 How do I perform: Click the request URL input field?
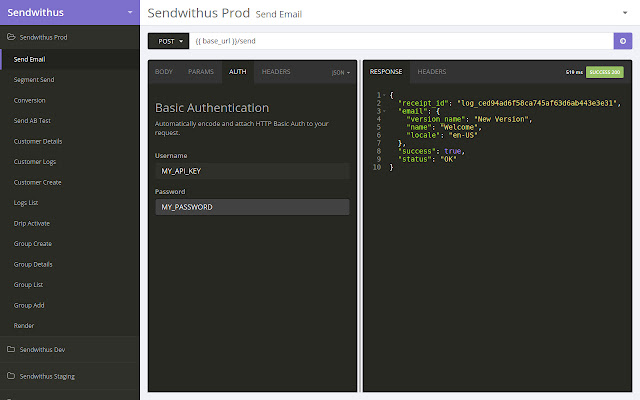coord(400,41)
